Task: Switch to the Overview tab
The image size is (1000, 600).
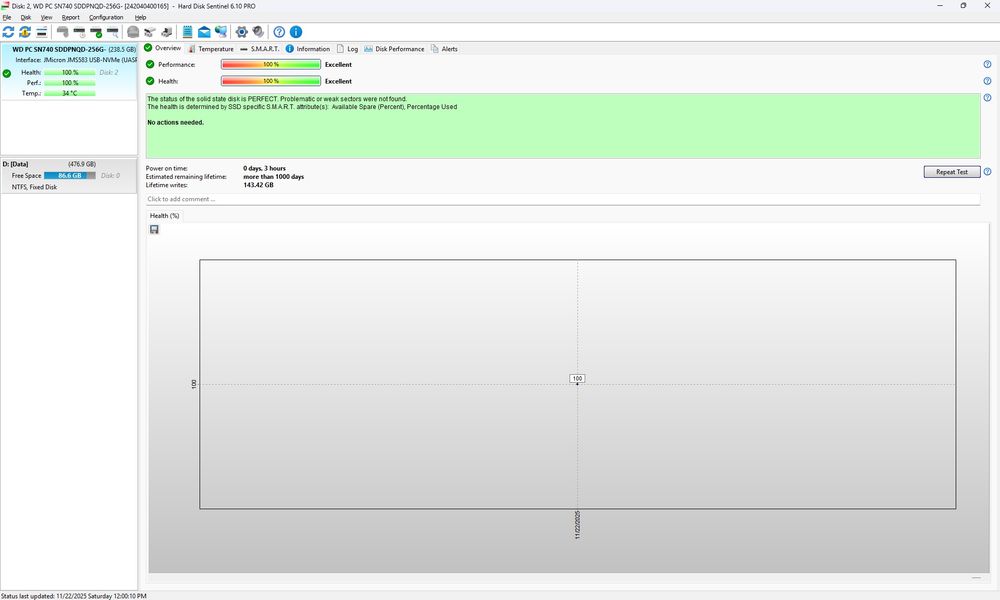Action: pos(163,48)
